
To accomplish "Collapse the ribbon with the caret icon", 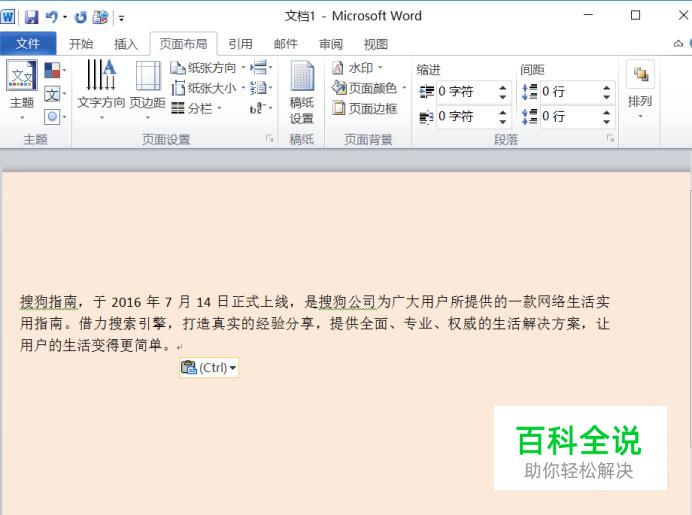I will coord(678,44).
